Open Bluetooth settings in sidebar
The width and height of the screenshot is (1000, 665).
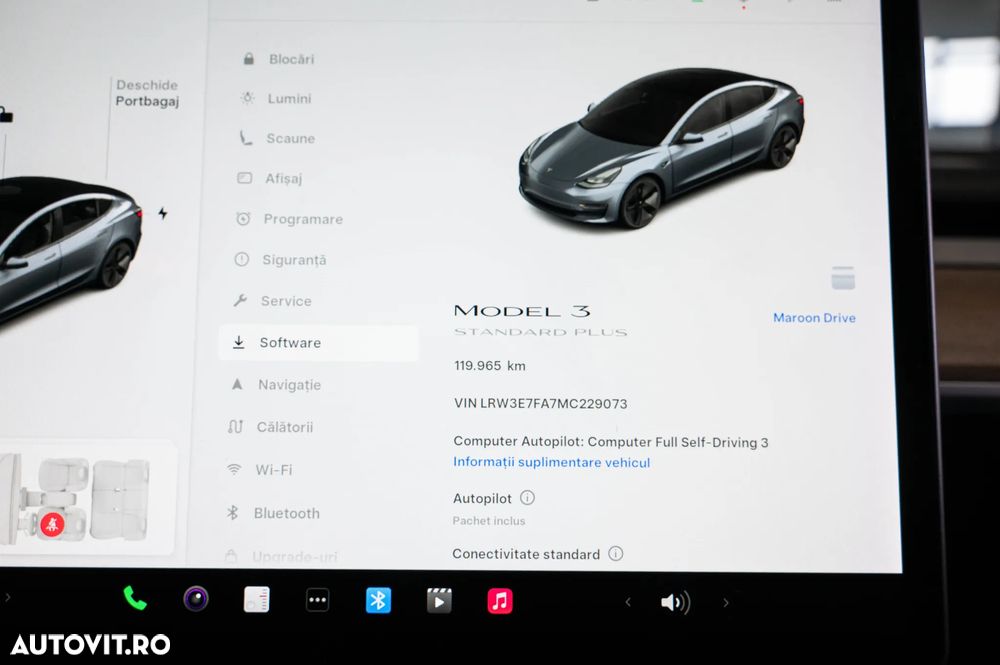(x=272, y=513)
